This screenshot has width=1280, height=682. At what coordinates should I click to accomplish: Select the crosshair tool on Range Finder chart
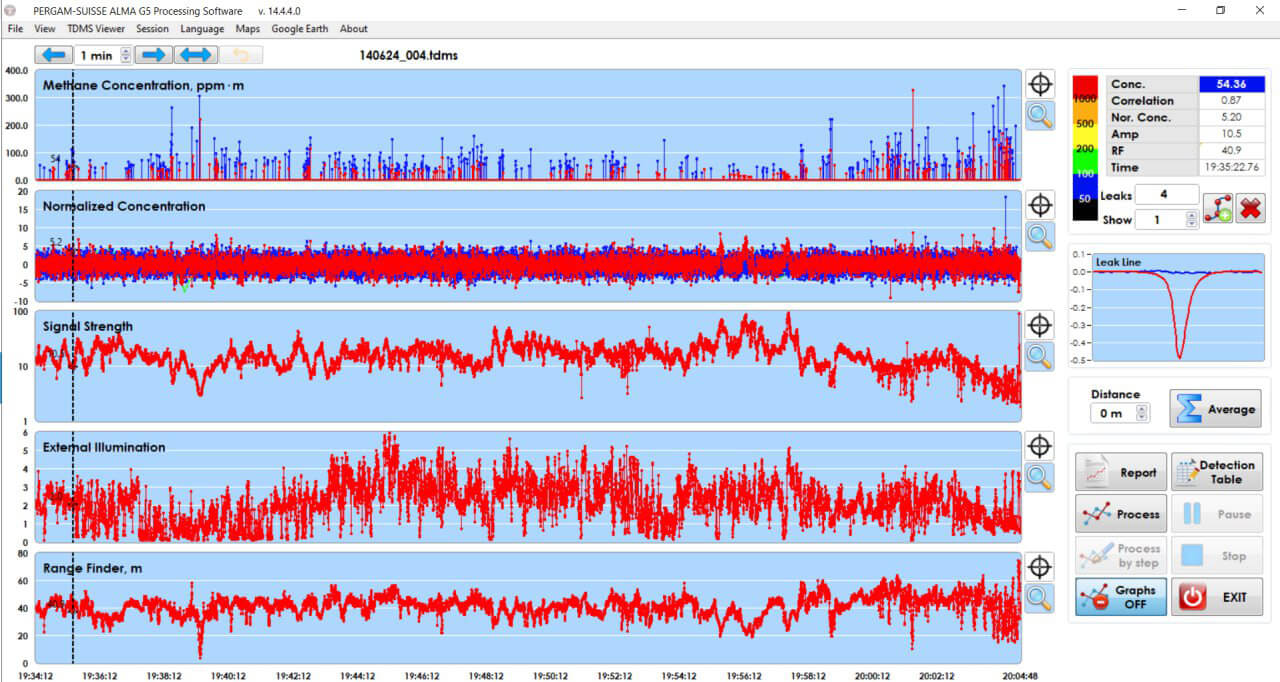pos(1040,566)
